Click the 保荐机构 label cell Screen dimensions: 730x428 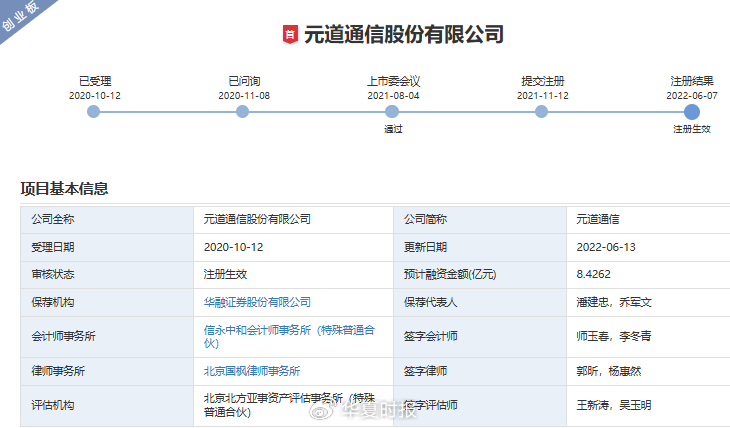click(107, 303)
